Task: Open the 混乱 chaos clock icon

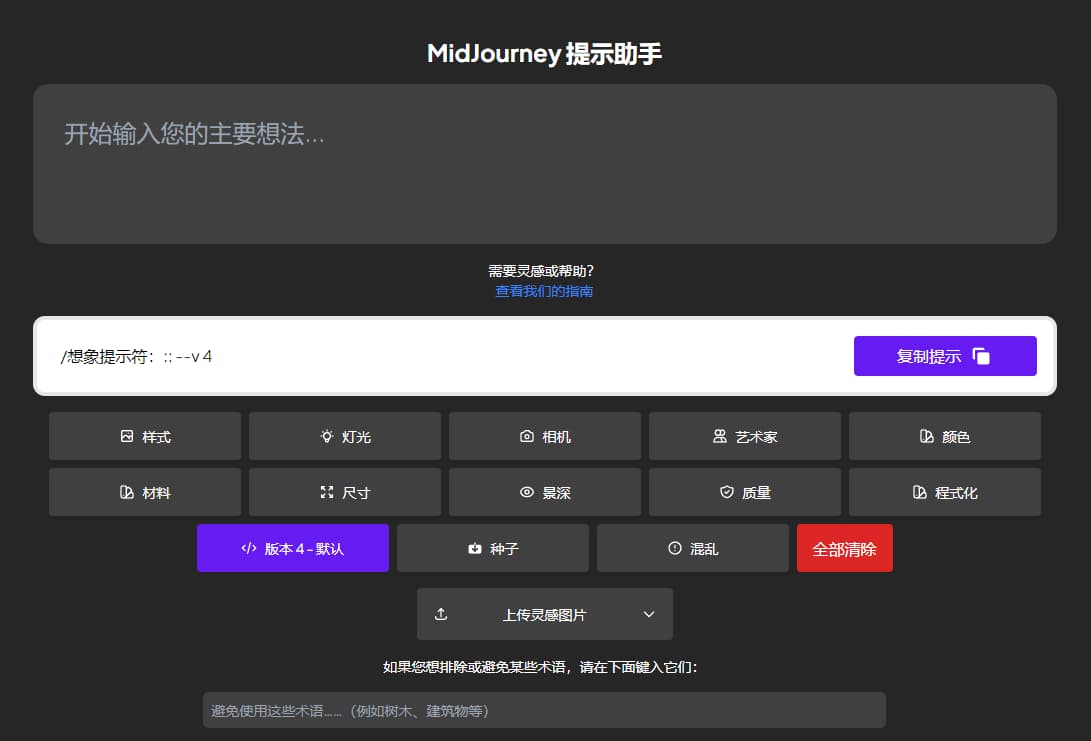Action: tap(673, 548)
